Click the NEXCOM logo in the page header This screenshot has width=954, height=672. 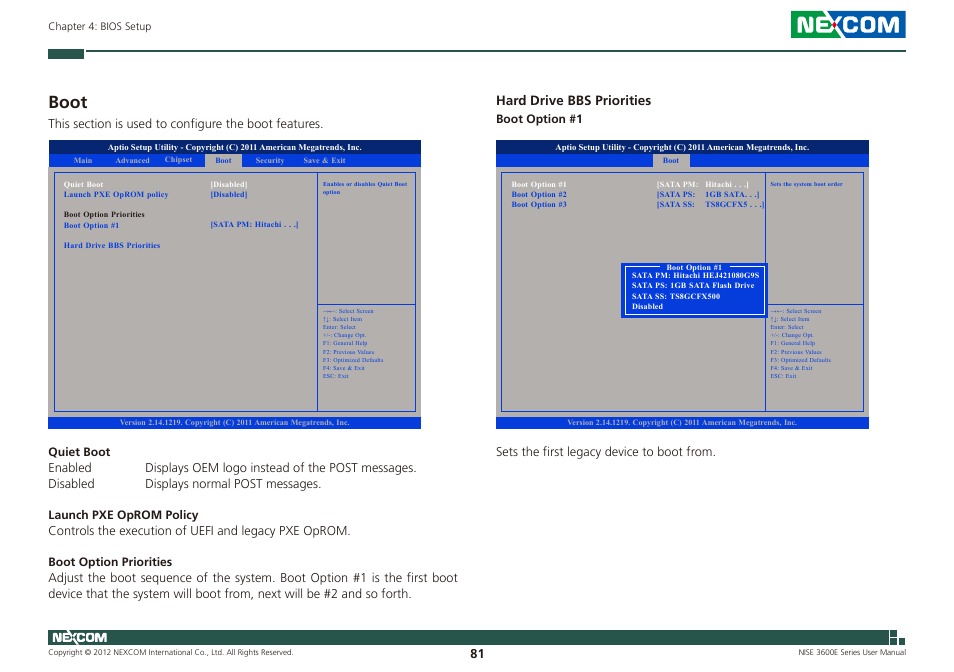pos(848,24)
